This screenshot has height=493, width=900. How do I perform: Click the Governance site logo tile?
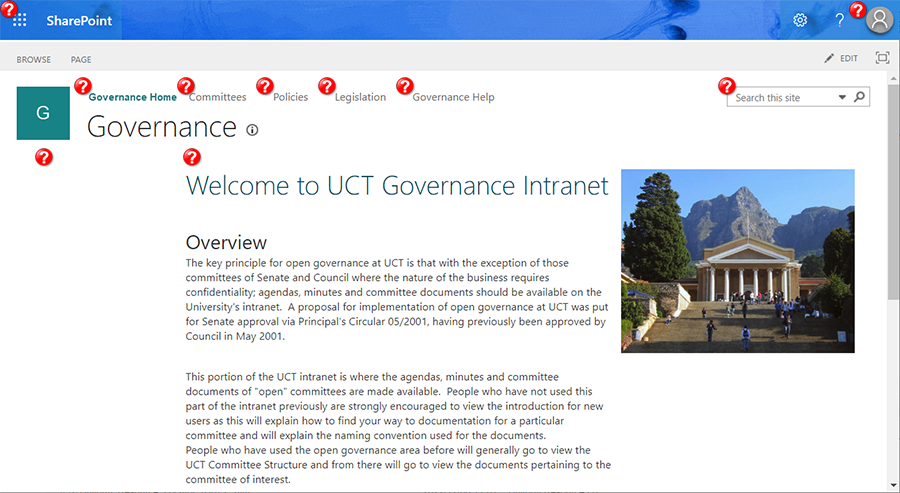coord(43,113)
